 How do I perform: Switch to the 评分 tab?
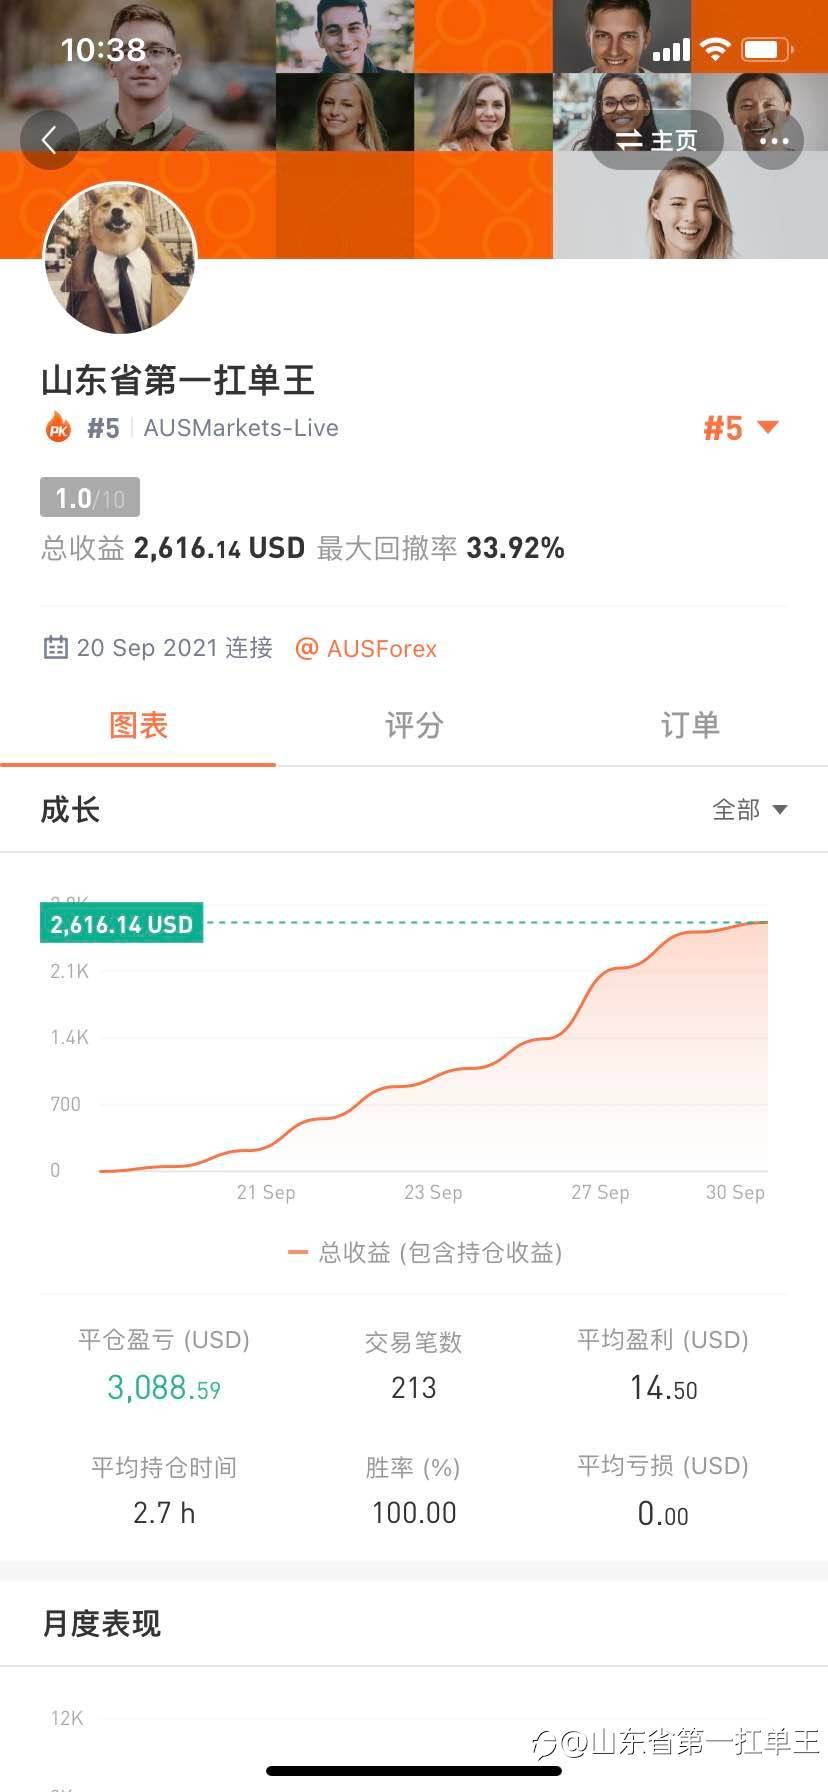(414, 725)
